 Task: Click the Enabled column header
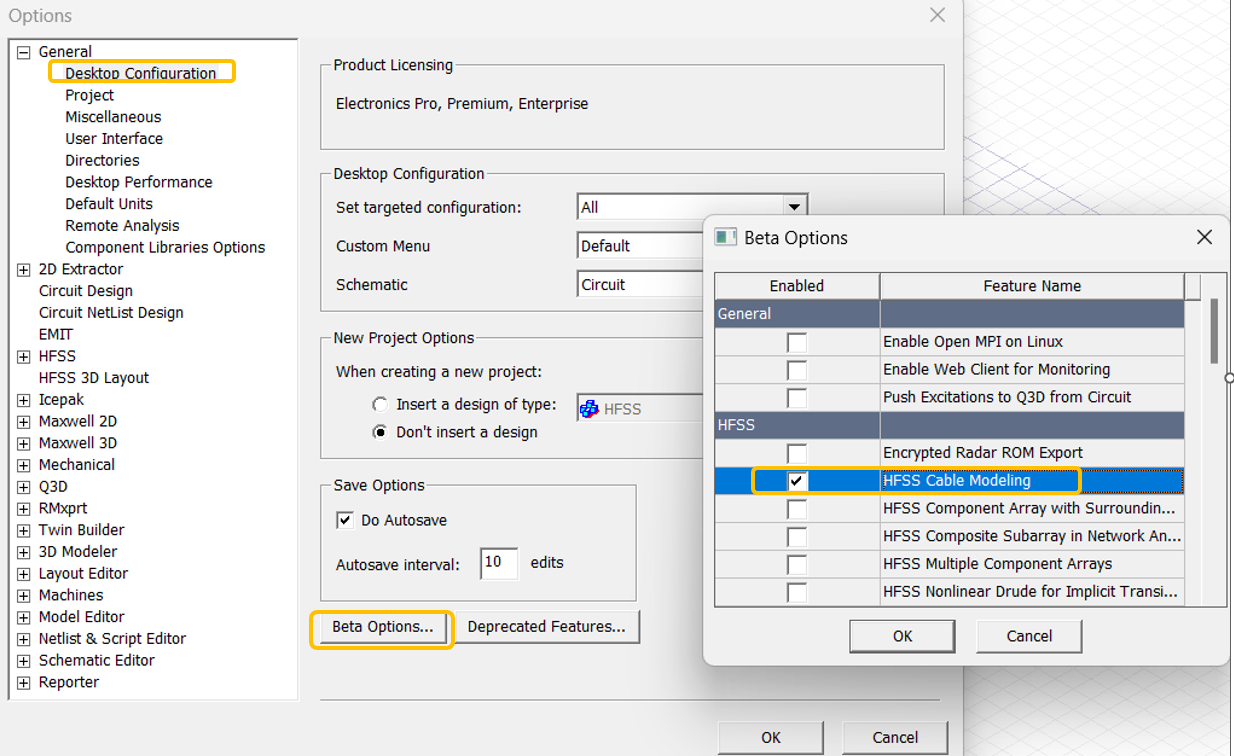(x=797, y=286)
